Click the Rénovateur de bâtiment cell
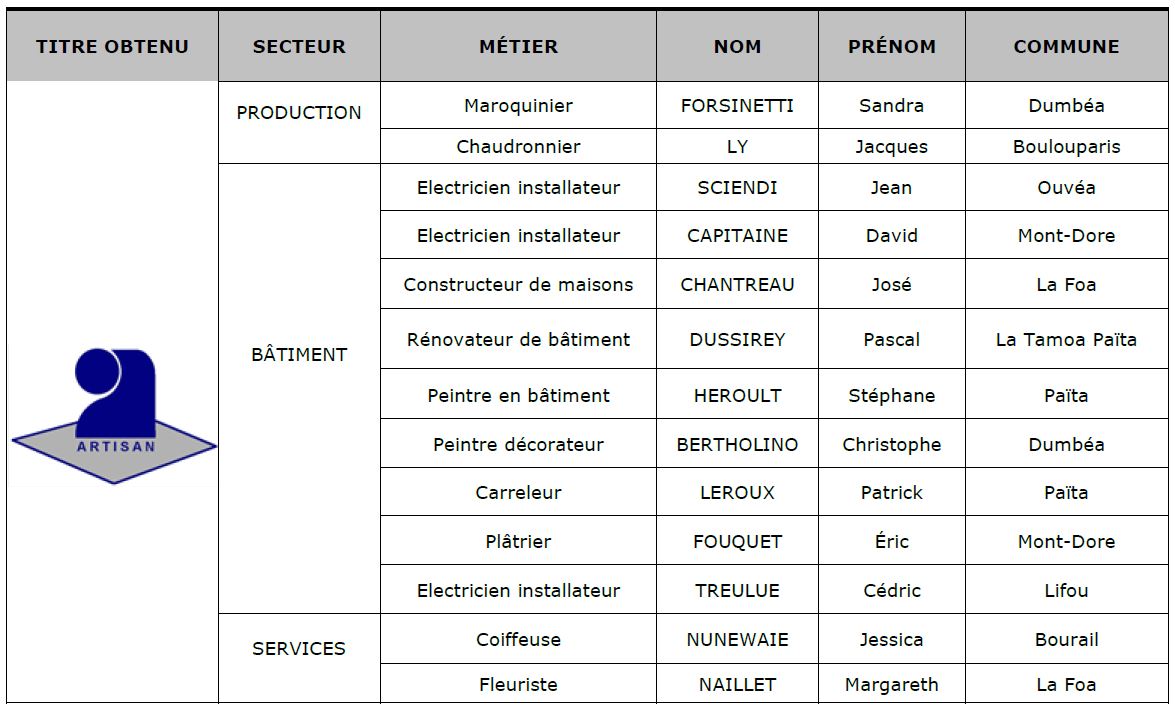Screen dimensions: 1175x711 [518, 340]
